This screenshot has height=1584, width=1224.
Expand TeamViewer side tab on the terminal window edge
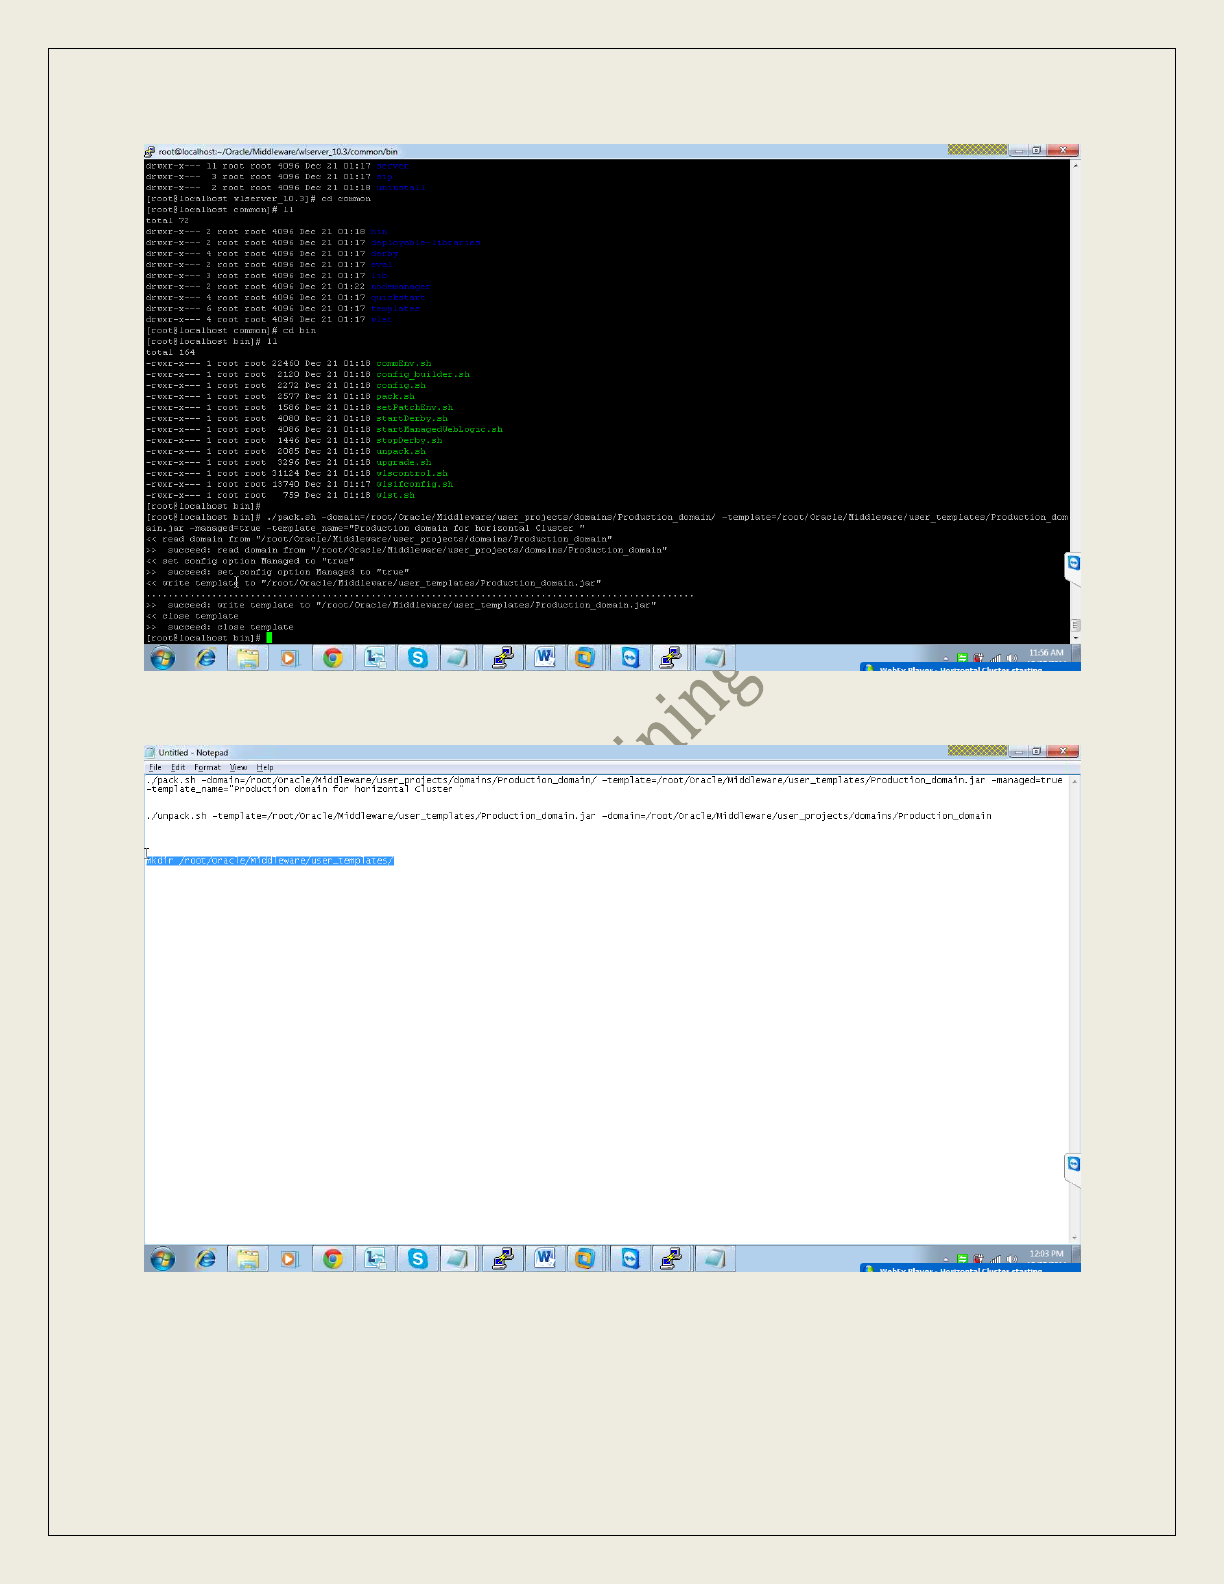pyautogui.click(x=1073, y=568)
